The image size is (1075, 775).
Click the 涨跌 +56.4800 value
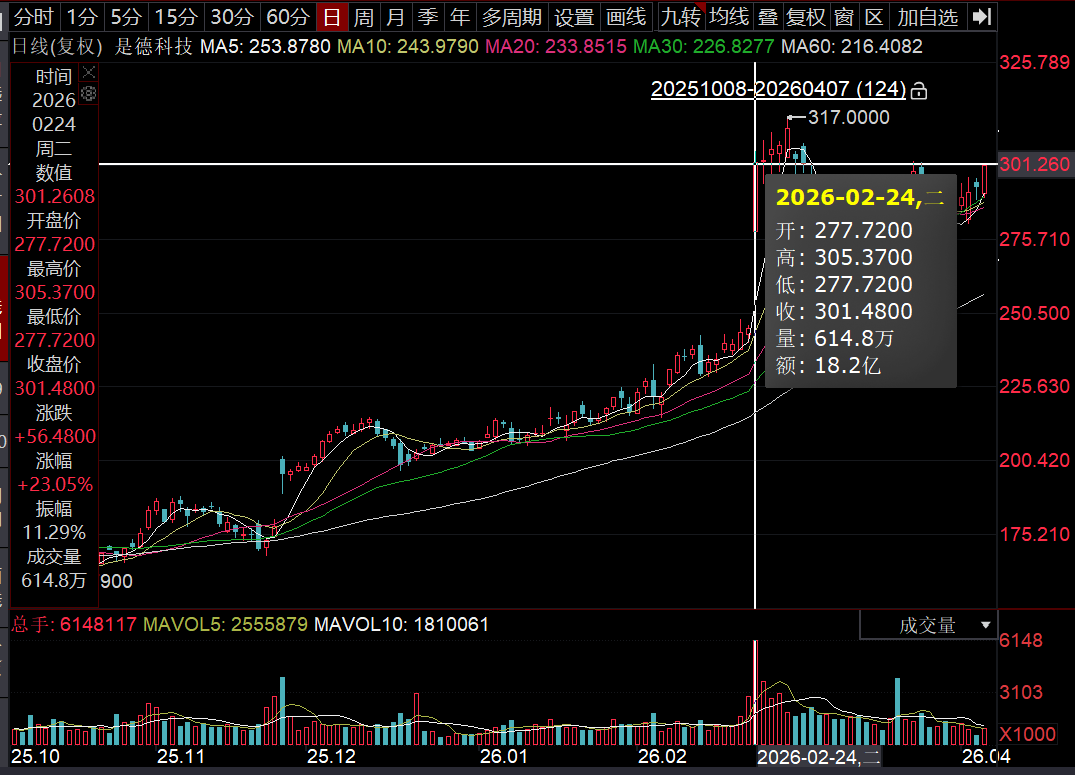55,436
